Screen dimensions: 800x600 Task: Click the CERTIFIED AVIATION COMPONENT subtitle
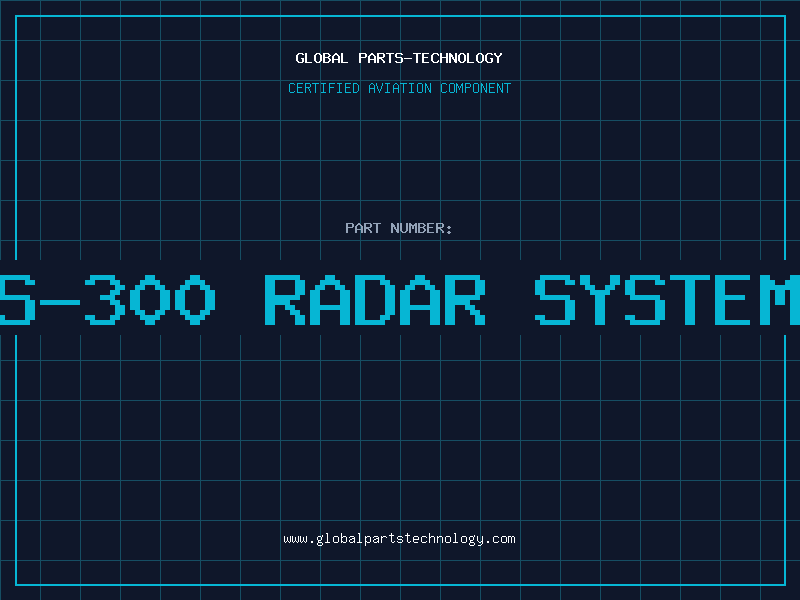399,88
